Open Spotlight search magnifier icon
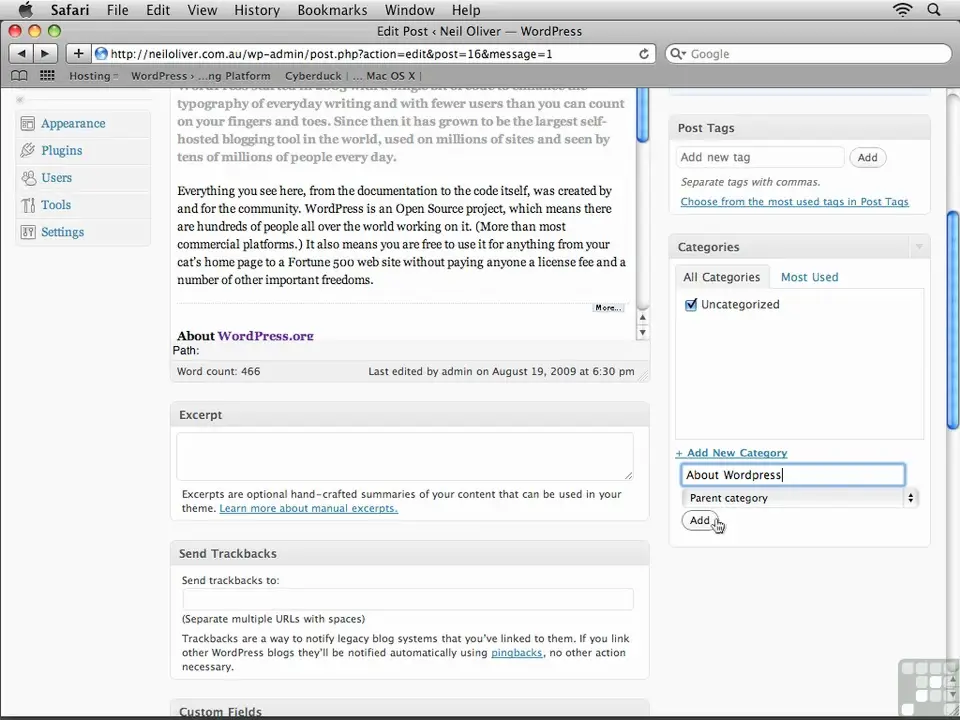The width and height of the screenshot is (960, 720). pos(934,10)
